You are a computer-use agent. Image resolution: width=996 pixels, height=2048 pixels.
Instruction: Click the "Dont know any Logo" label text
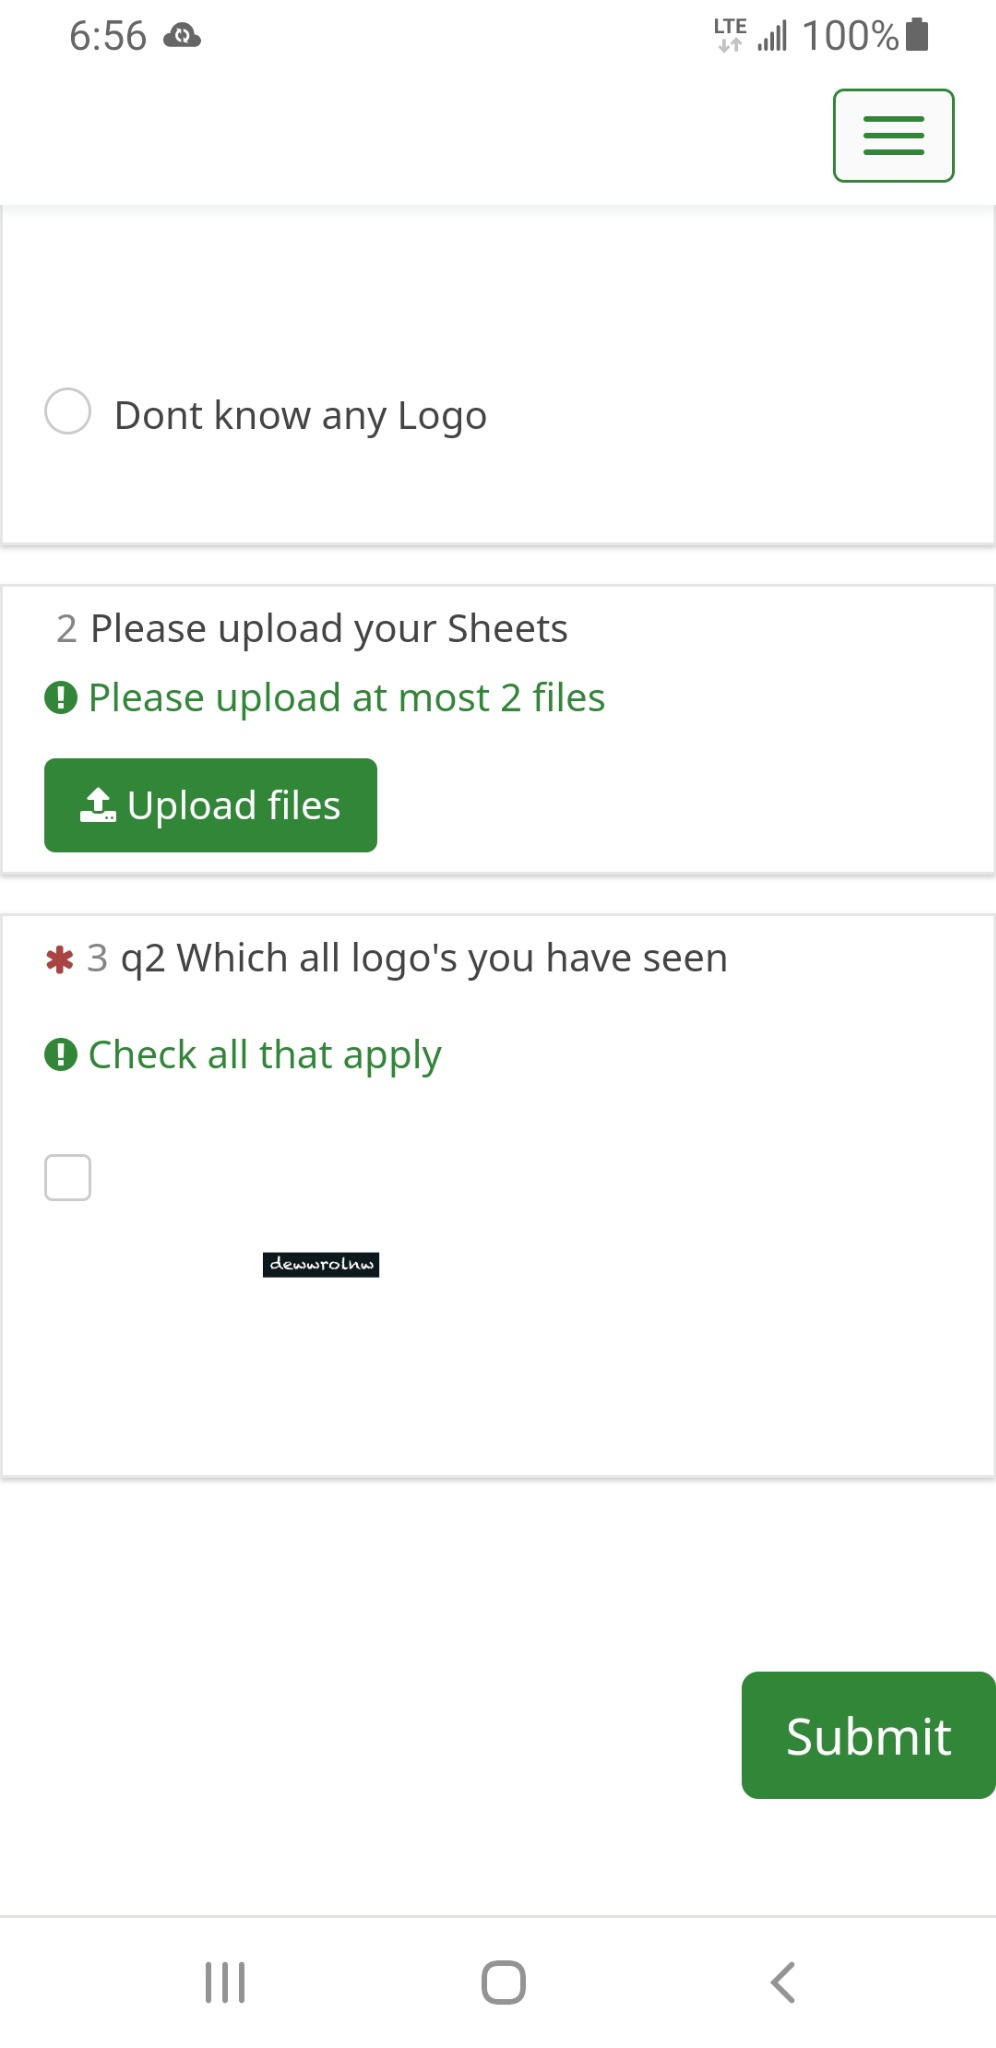[x=300, y=415]
